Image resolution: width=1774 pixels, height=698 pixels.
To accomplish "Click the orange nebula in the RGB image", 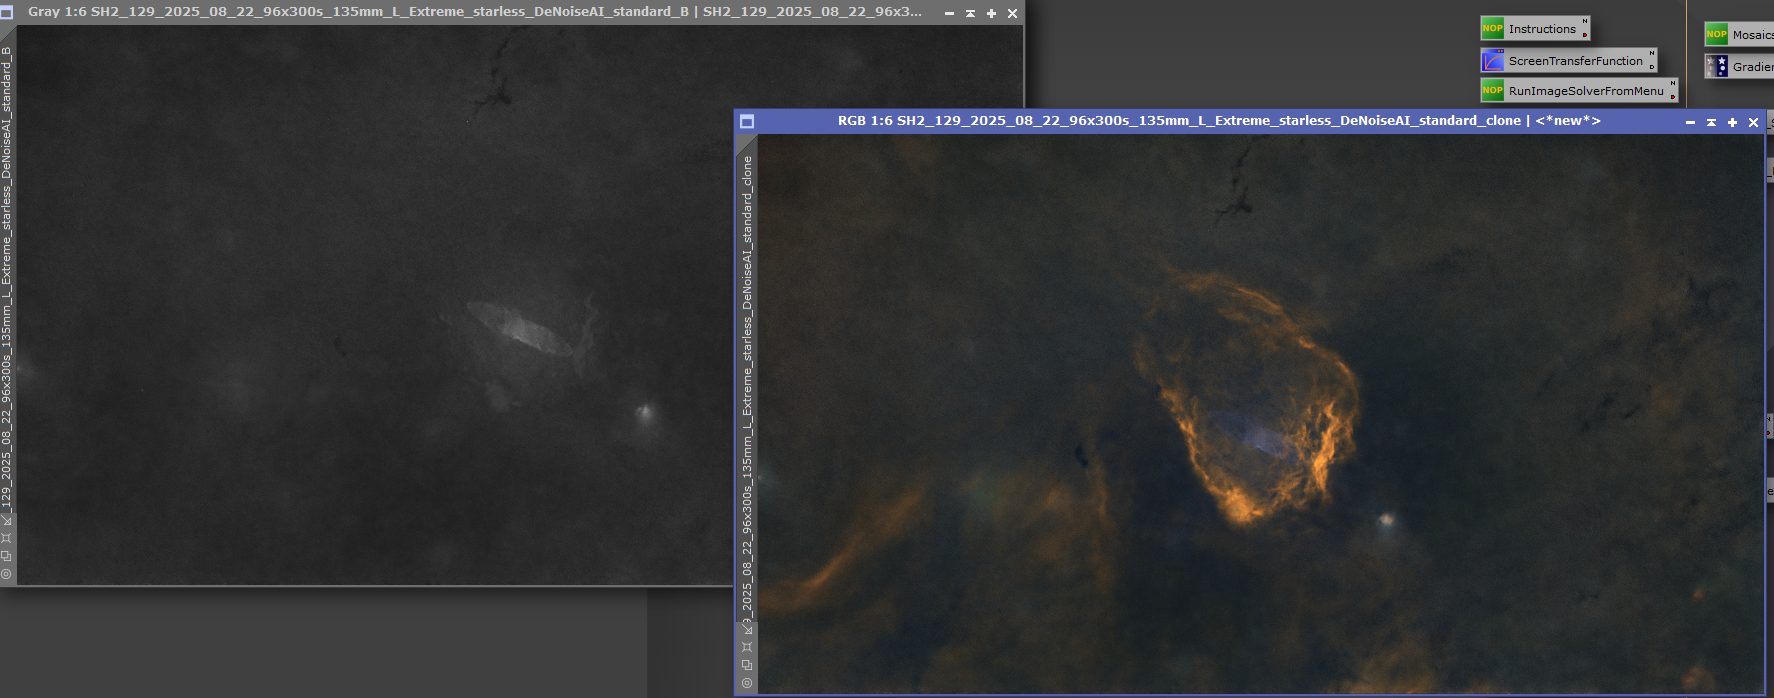I will (x=1250, y=480).
